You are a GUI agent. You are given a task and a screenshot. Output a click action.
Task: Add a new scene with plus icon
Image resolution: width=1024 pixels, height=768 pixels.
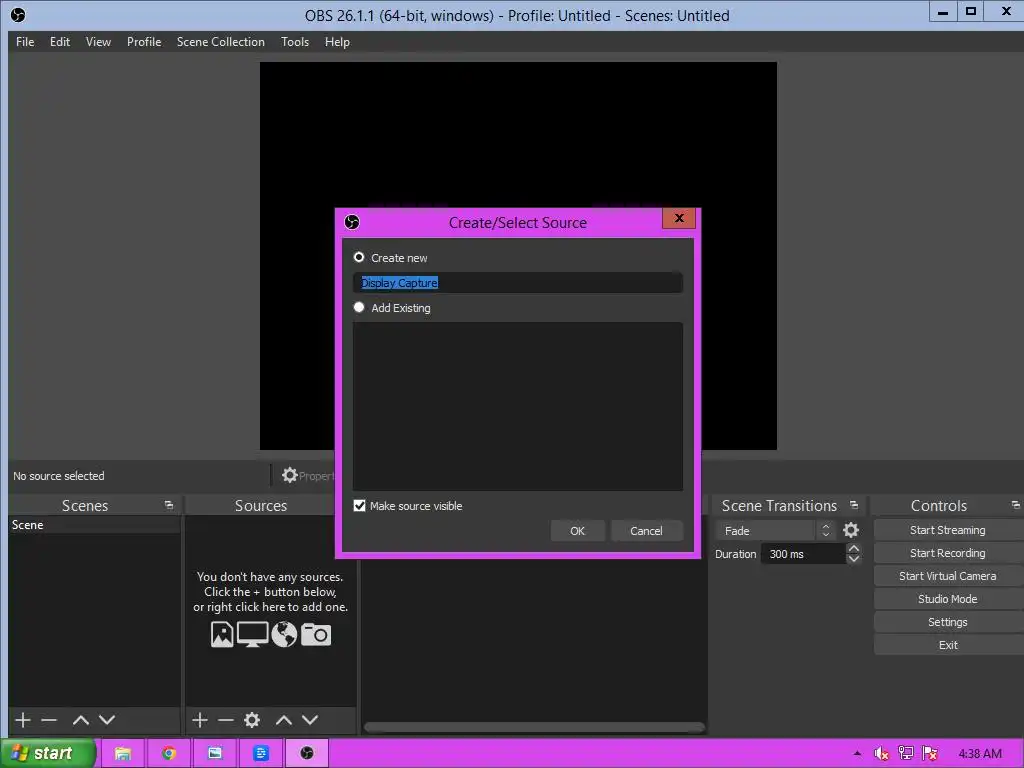(x=23, y=720)
